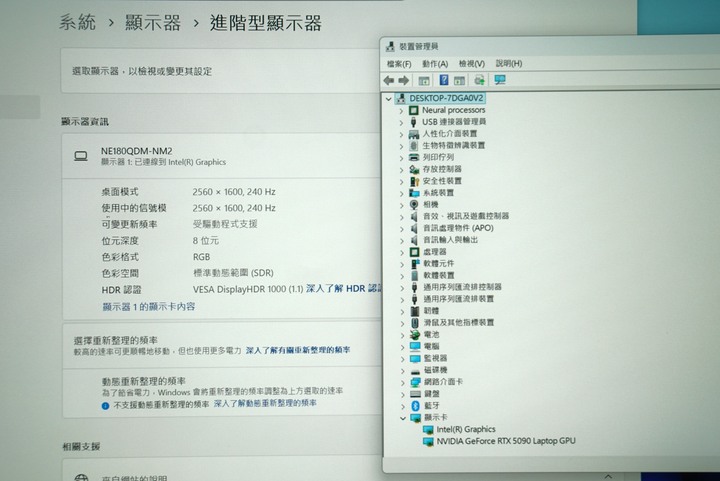This screenshot has height=481, width=720.
Task: Open 顯示器 1 的顯示卡內容 link
Action: point(149,306)
